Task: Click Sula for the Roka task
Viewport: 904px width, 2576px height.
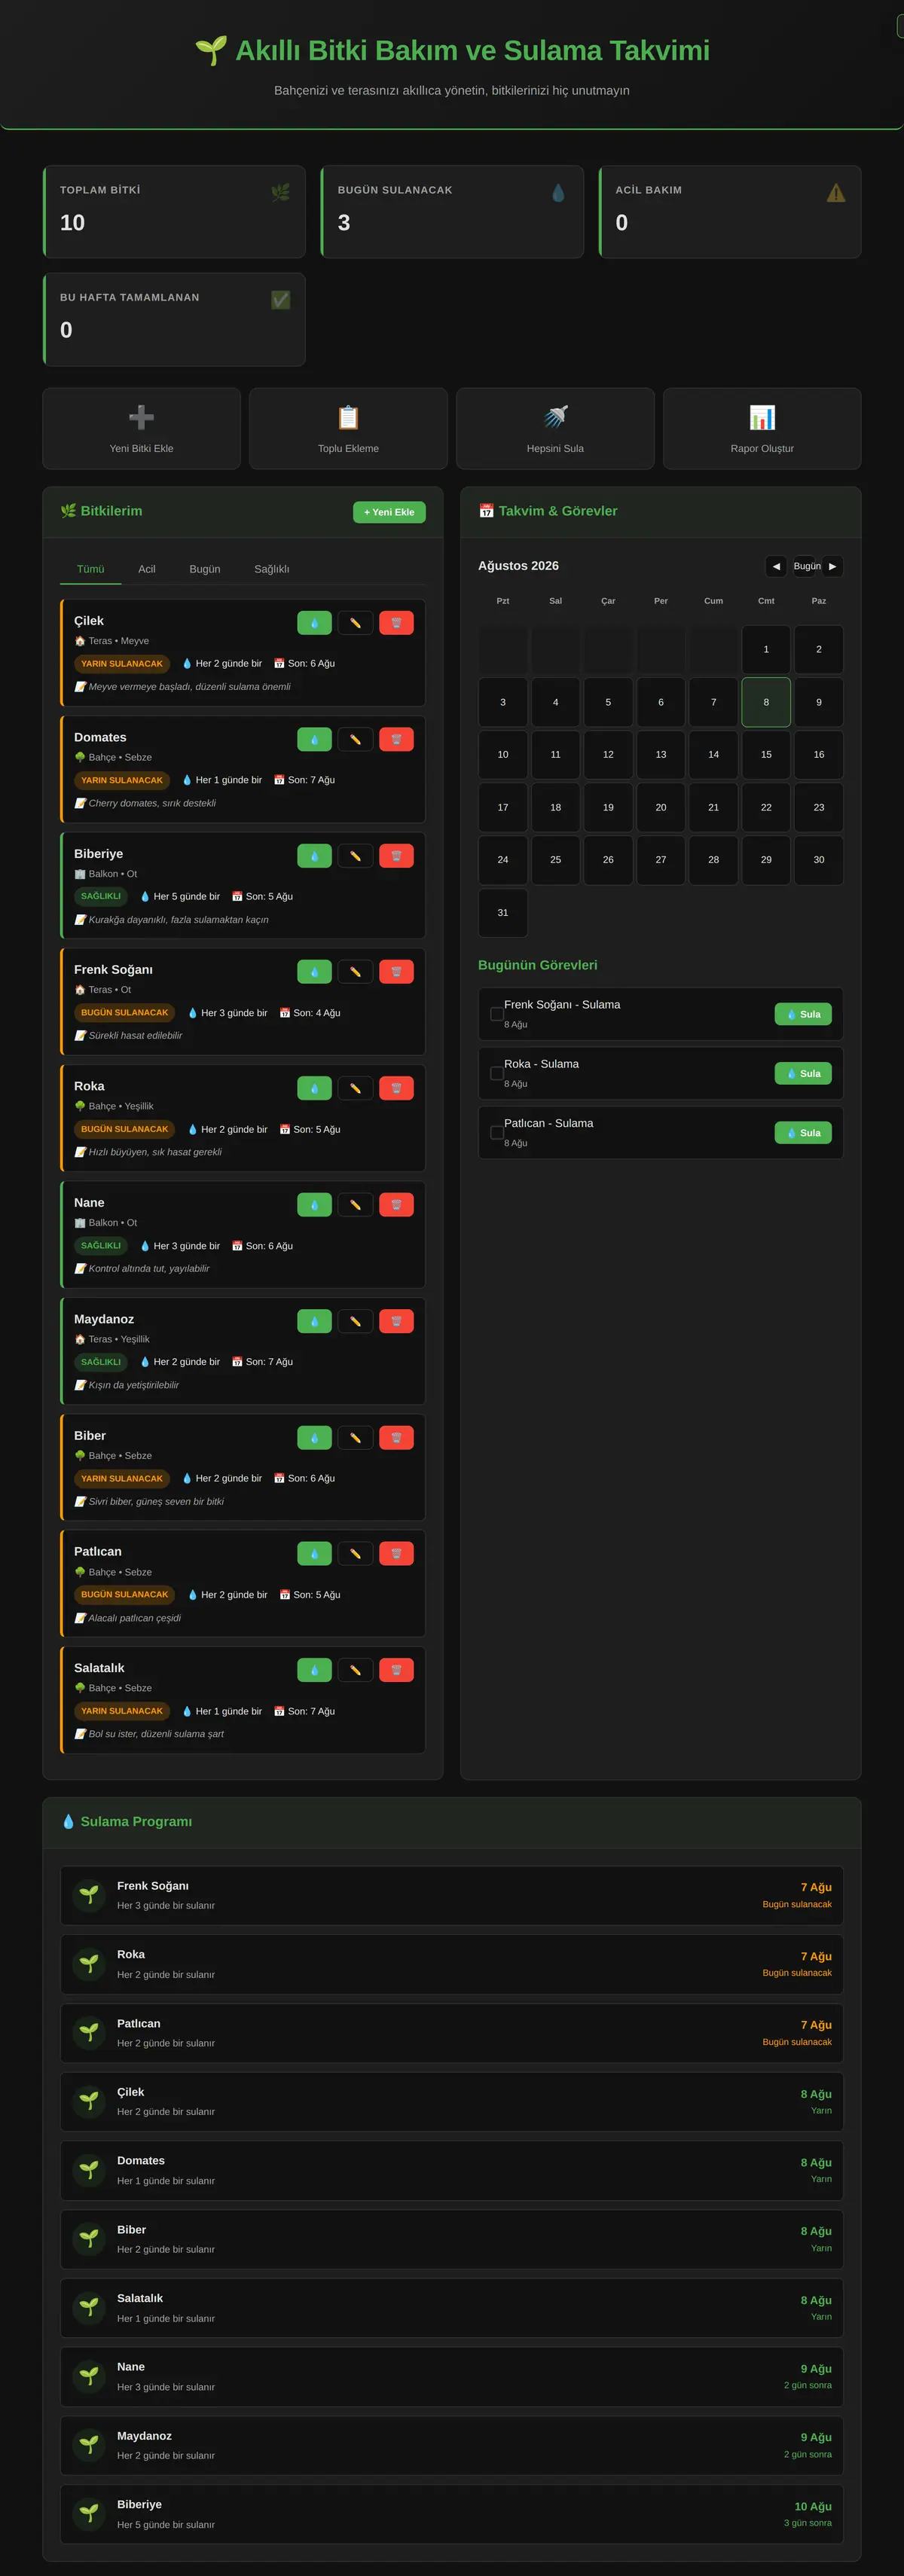Action: (x=803, y=1073)
